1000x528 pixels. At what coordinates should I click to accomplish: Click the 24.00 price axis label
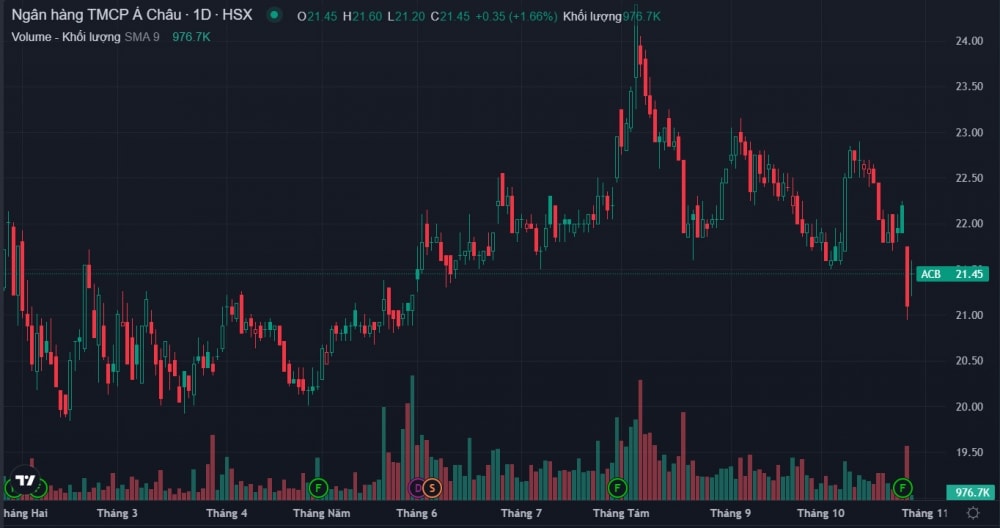[x=967, y=41]
